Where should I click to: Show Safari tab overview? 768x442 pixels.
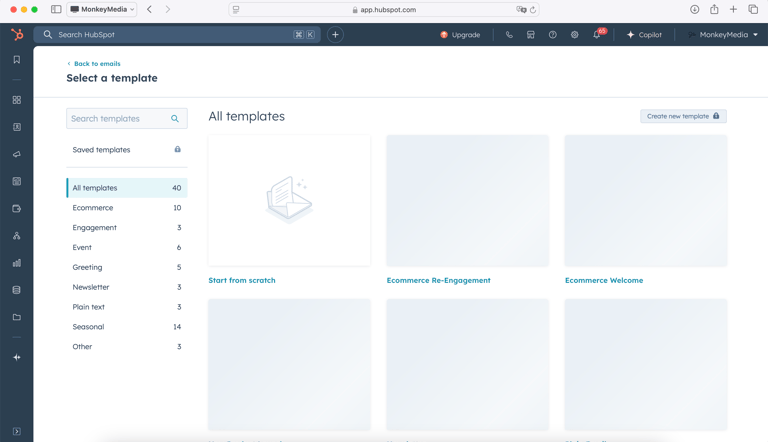[753, 9]
